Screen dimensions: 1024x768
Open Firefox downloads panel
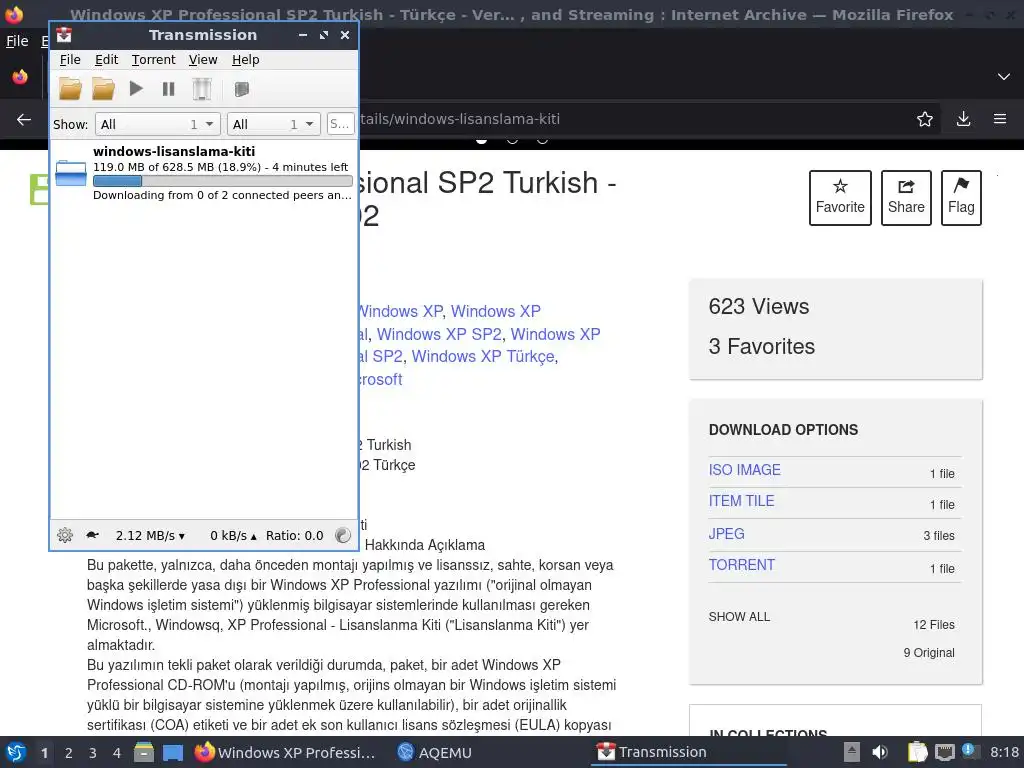point(963,119)
